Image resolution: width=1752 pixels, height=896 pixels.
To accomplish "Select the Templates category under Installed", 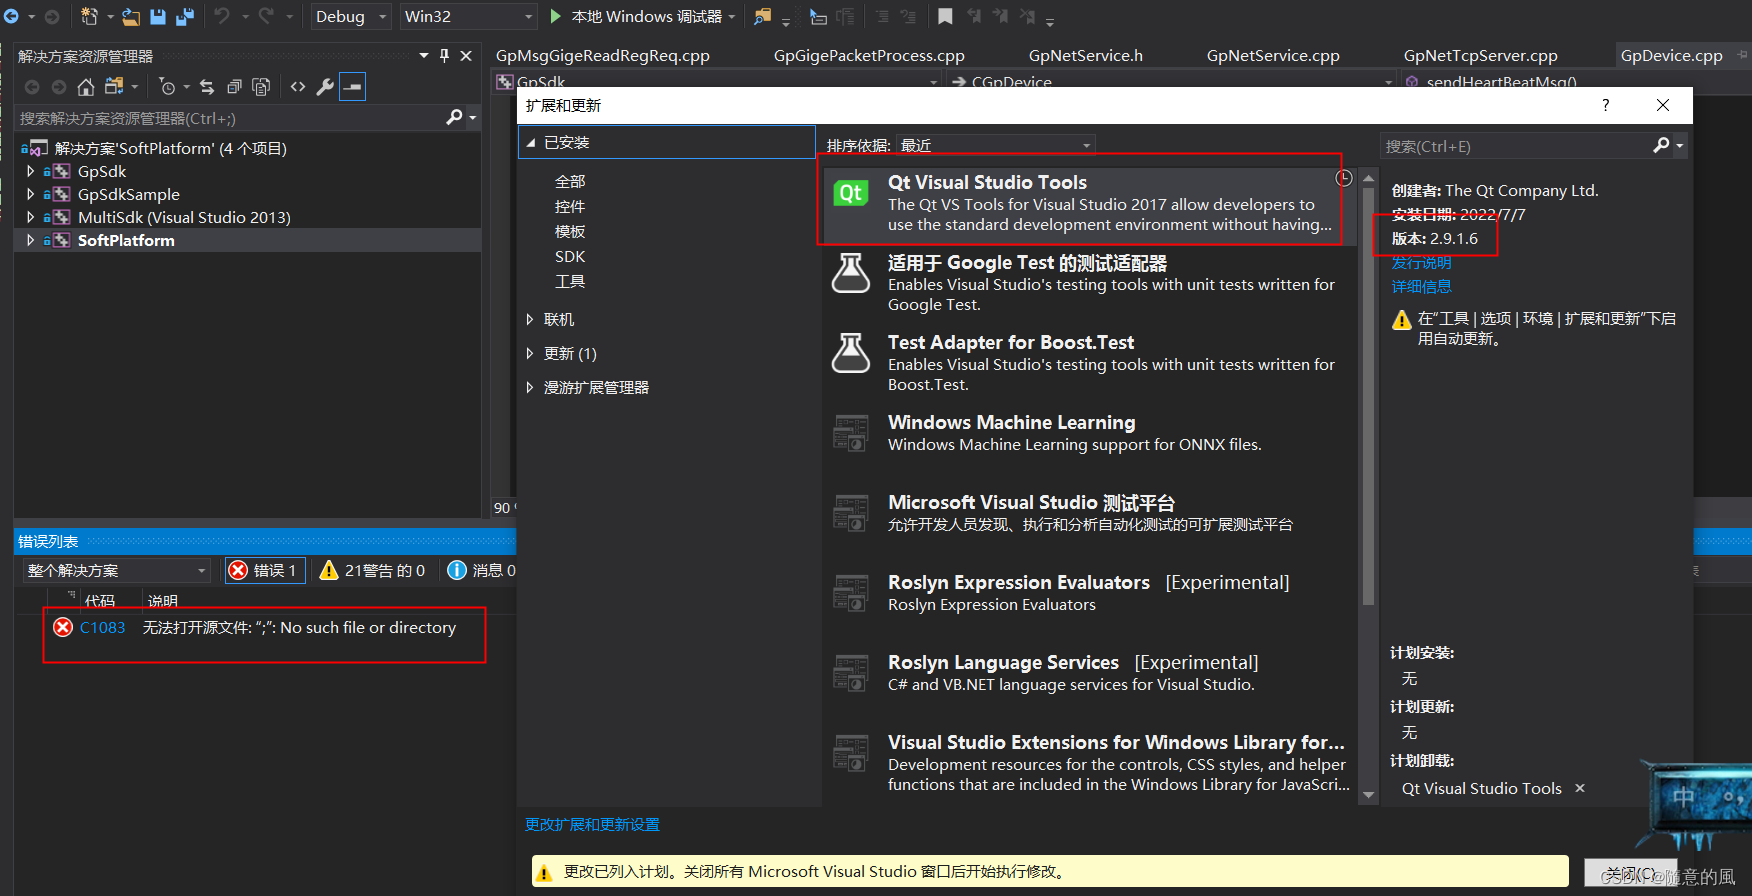I will coord(570,231).
